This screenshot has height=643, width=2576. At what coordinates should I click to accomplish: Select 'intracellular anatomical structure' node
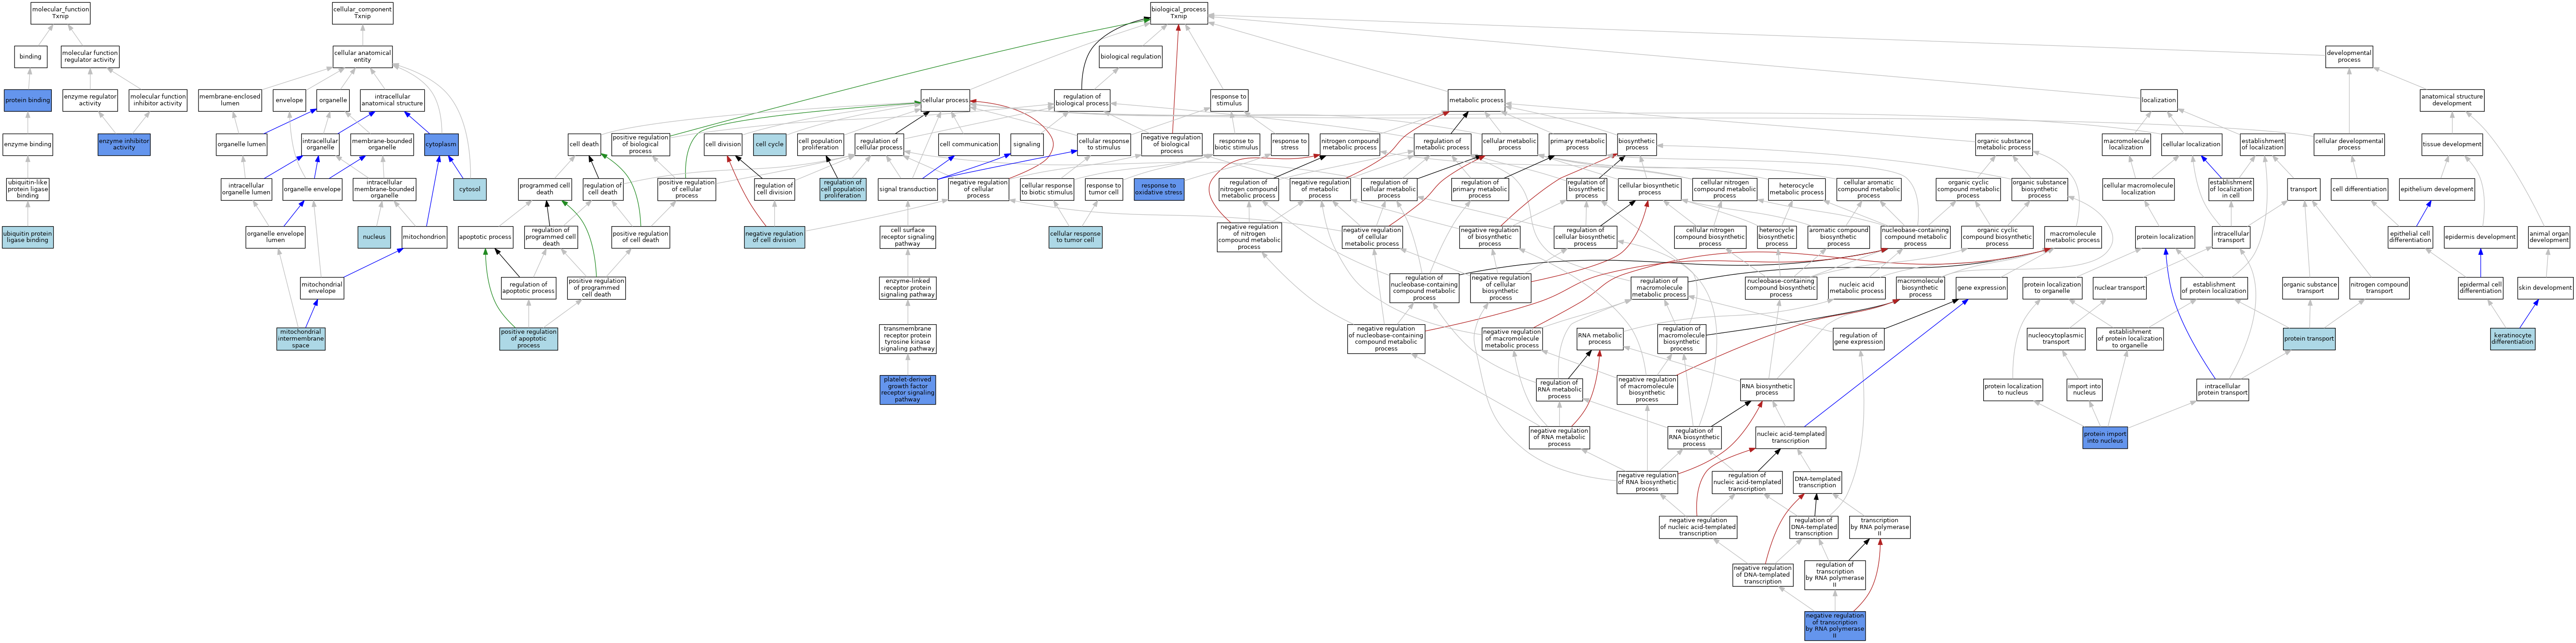click(392, 100)
